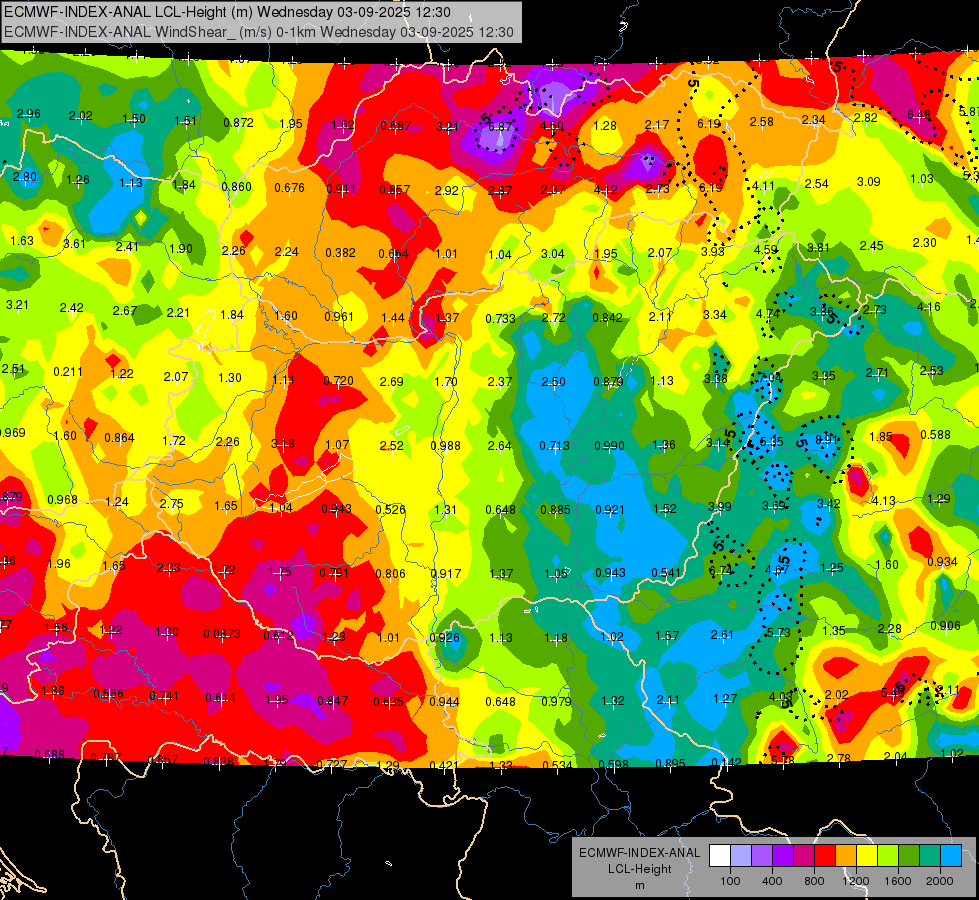Pick the magenta legend swatch

point(804,856)
